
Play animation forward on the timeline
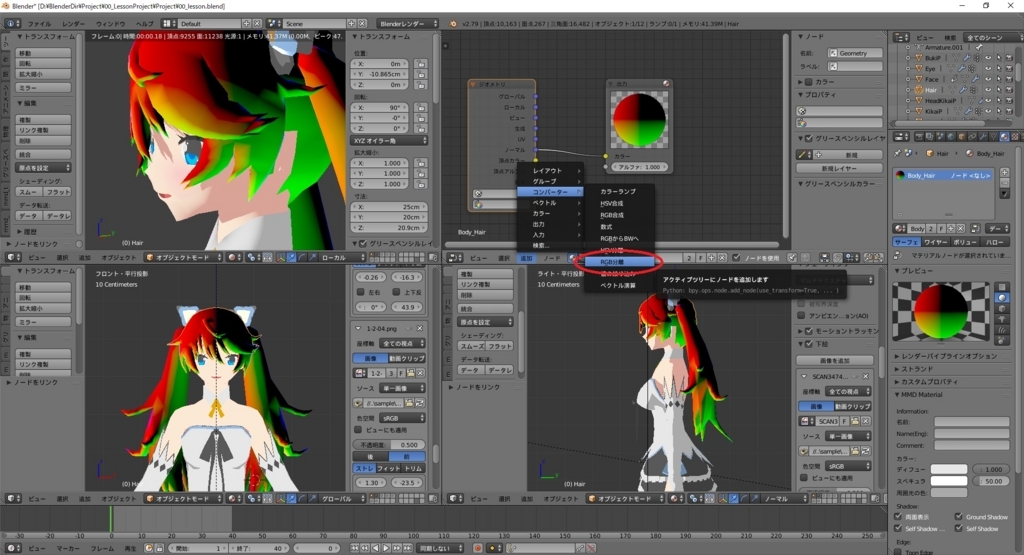tap(386, 548)
